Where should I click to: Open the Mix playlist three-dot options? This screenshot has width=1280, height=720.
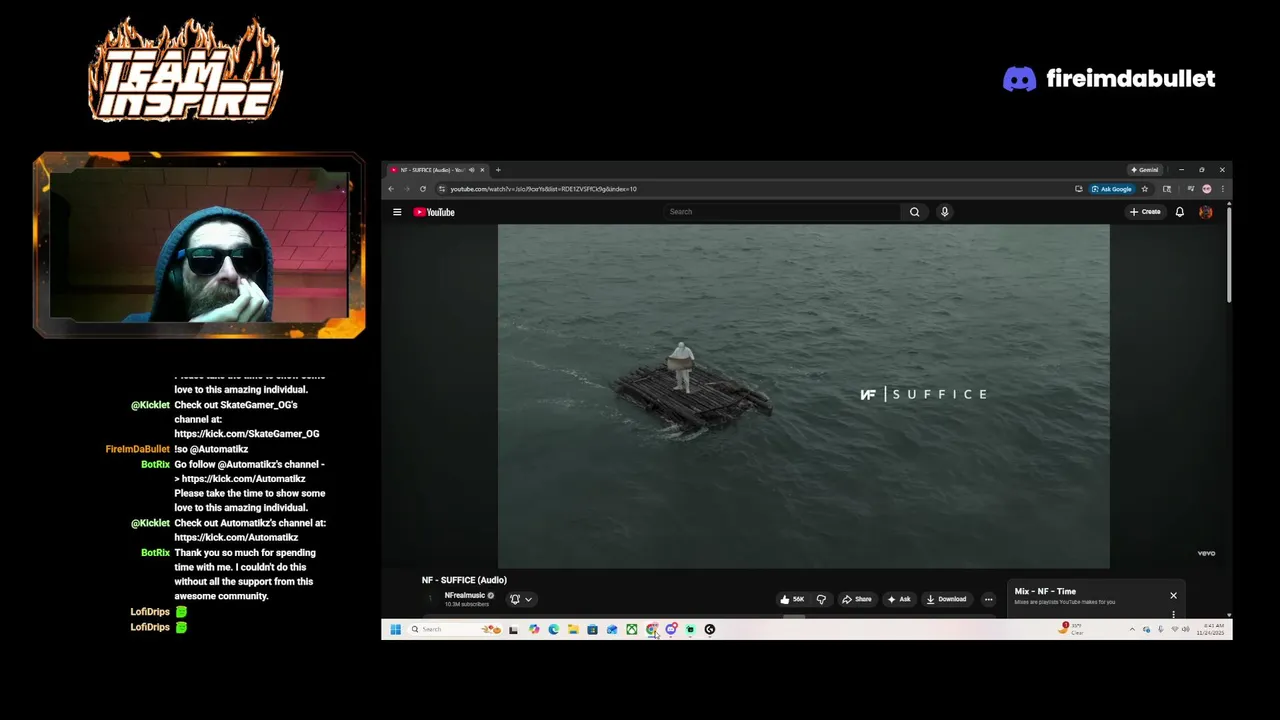pos(1173,614)
